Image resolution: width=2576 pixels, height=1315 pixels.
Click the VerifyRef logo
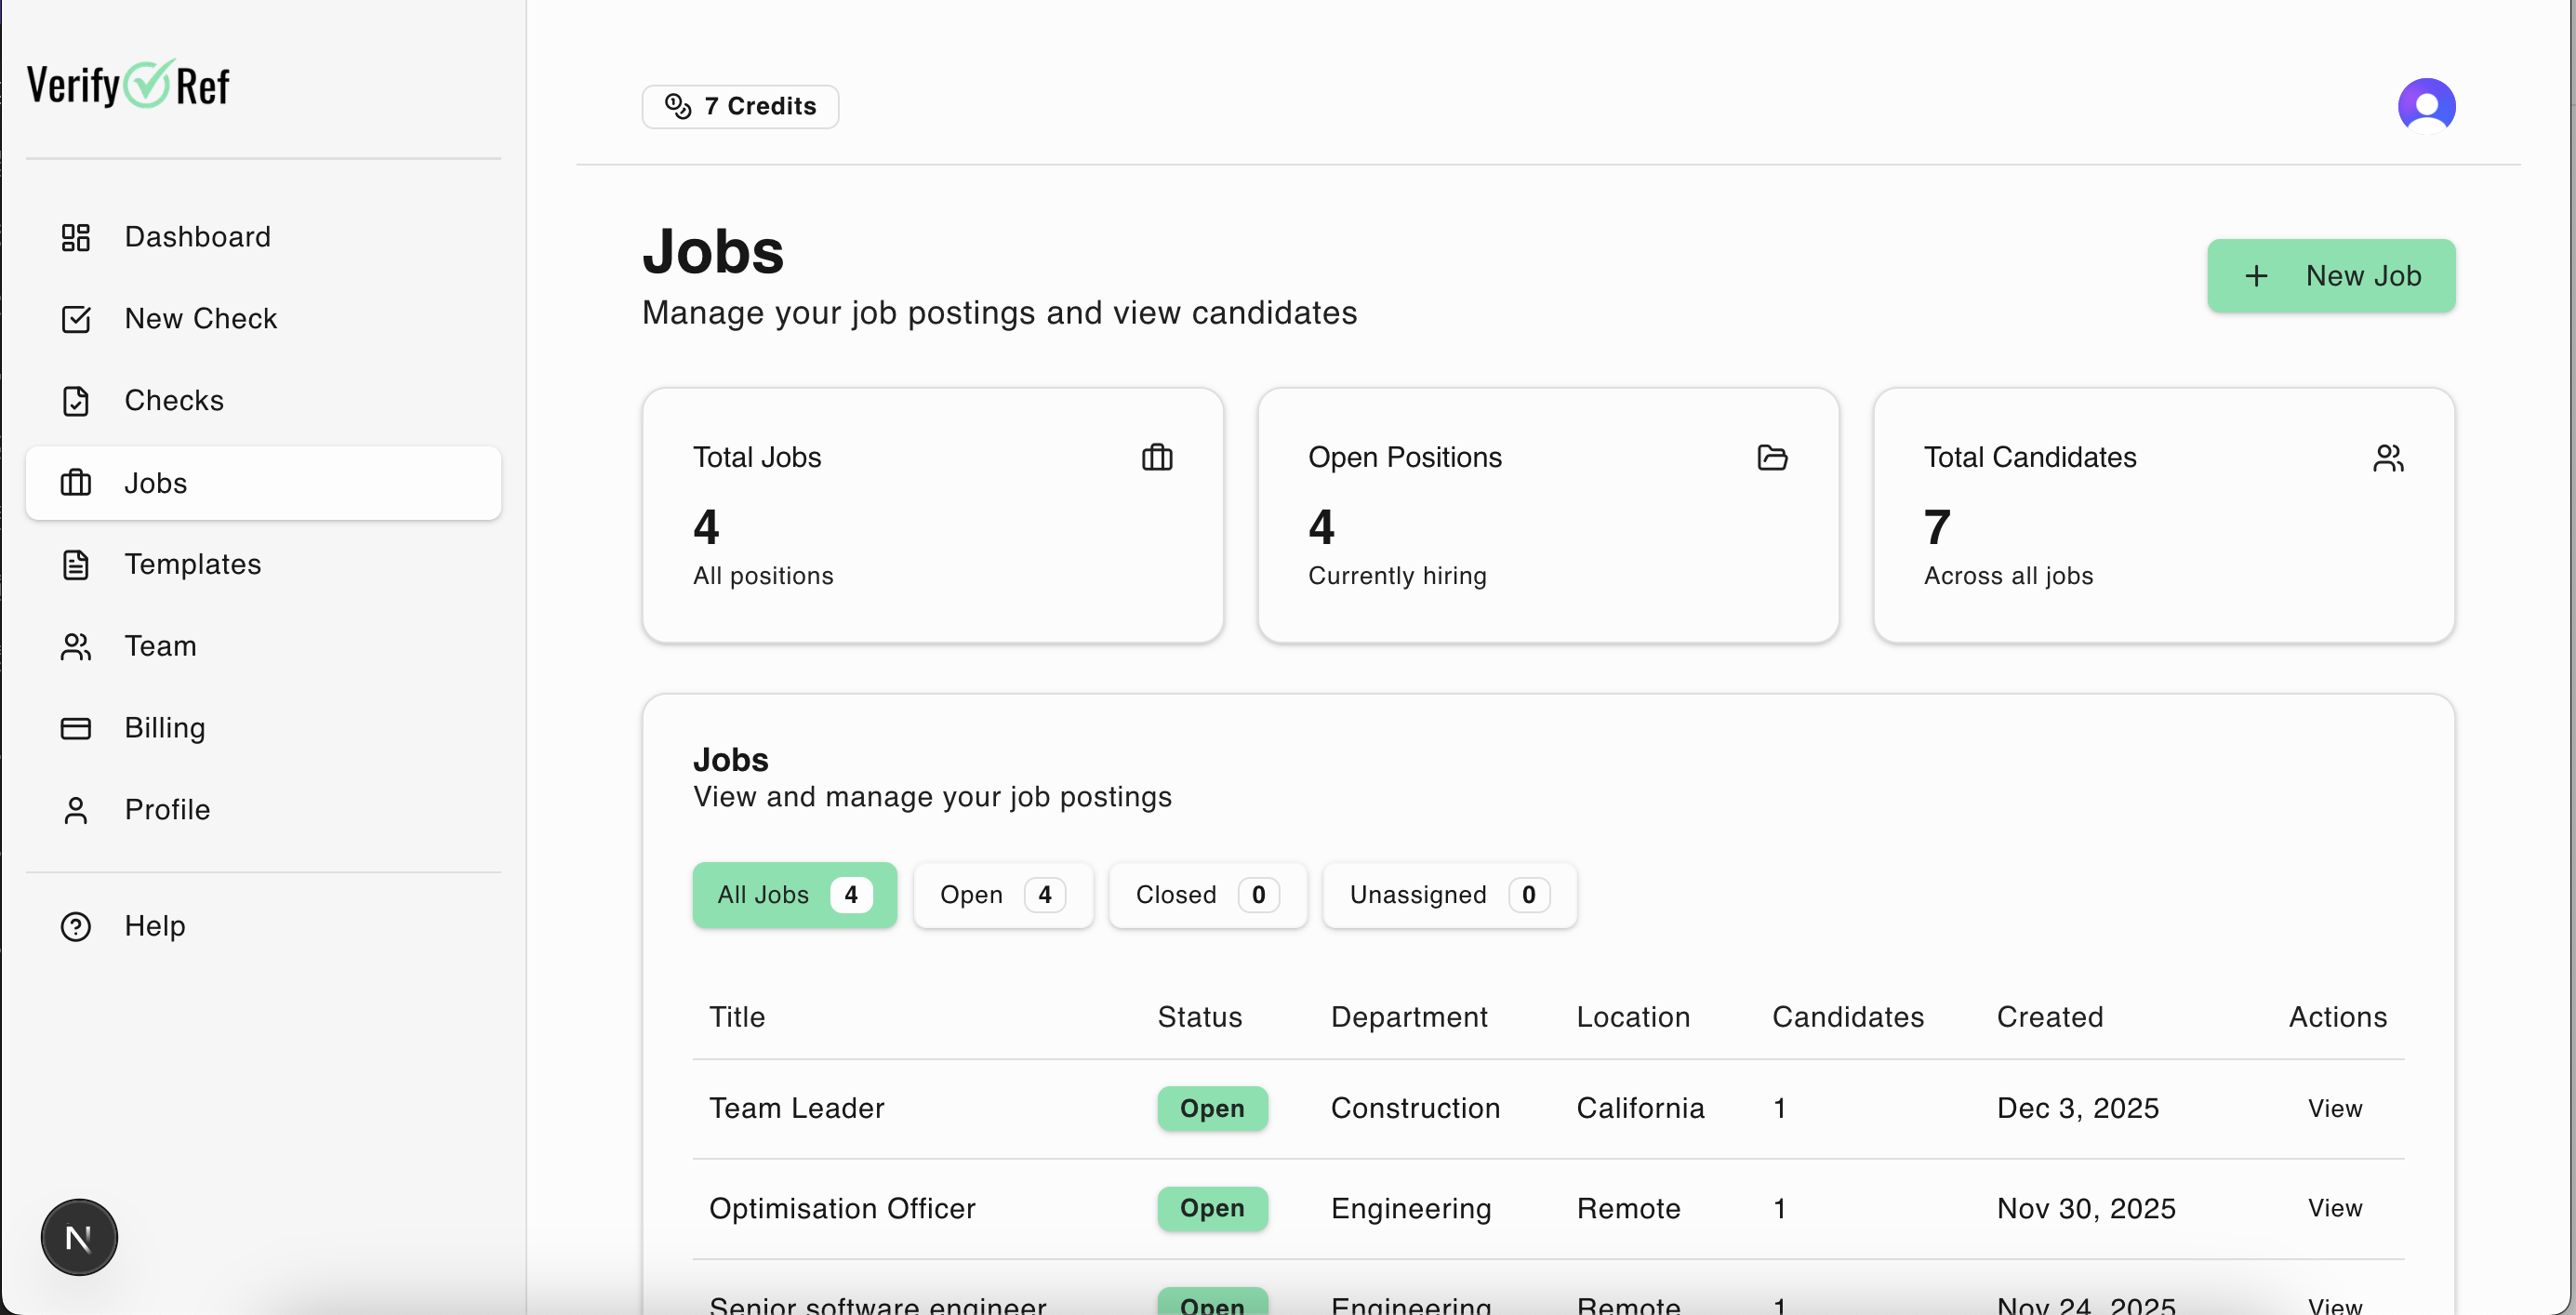pyautogui.click(x=128, y=85)
